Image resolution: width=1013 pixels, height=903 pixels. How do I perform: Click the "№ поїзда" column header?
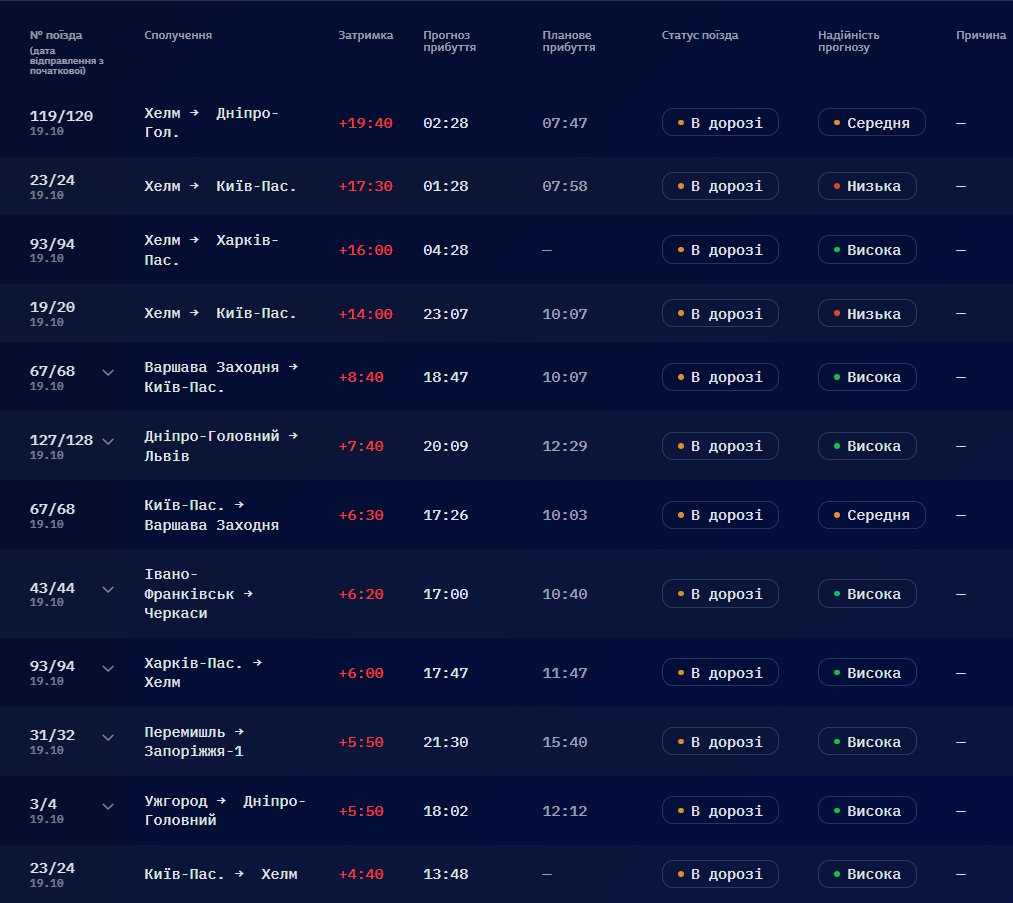coord(56,35)
